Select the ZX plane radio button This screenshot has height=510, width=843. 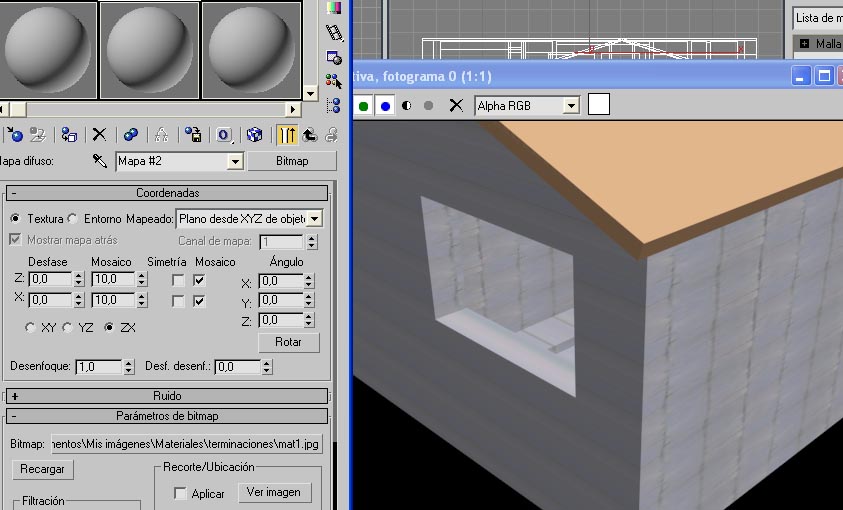109,327
